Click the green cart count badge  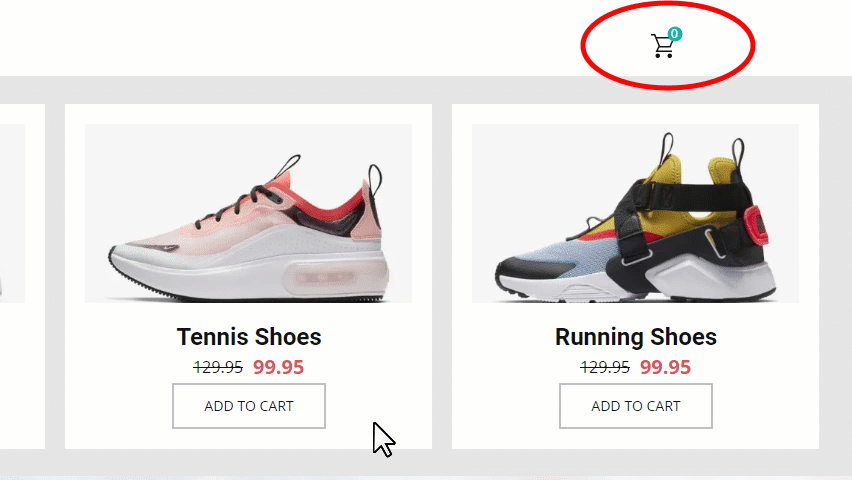(674, 34)
